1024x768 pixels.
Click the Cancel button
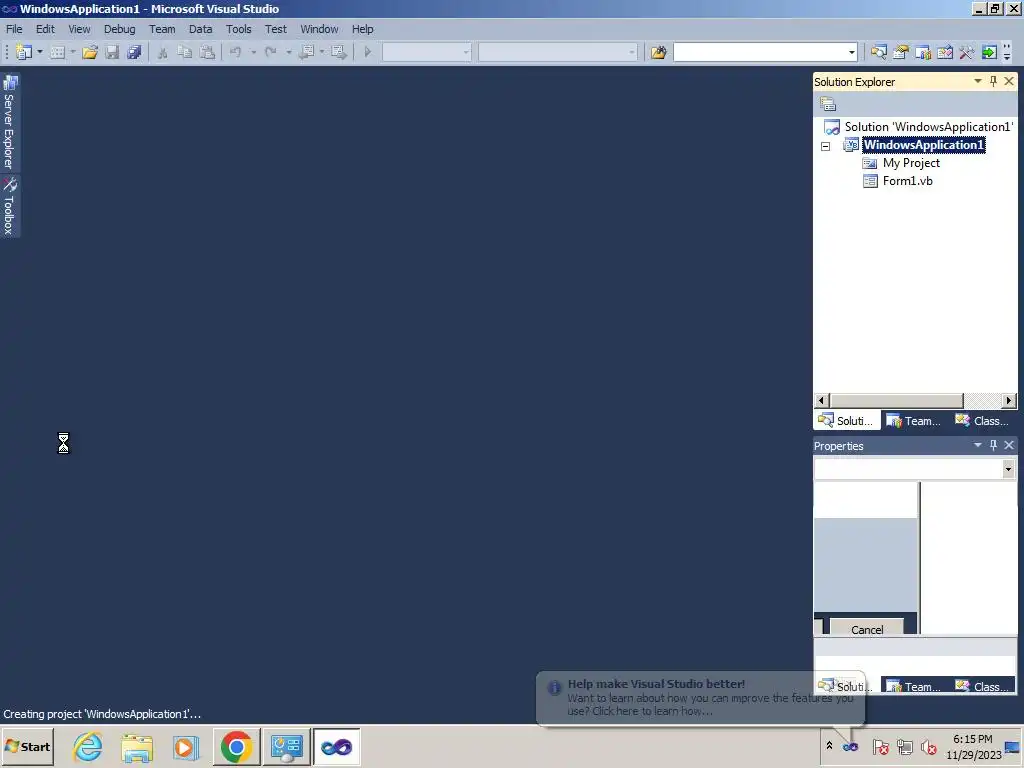pos(867,628)
